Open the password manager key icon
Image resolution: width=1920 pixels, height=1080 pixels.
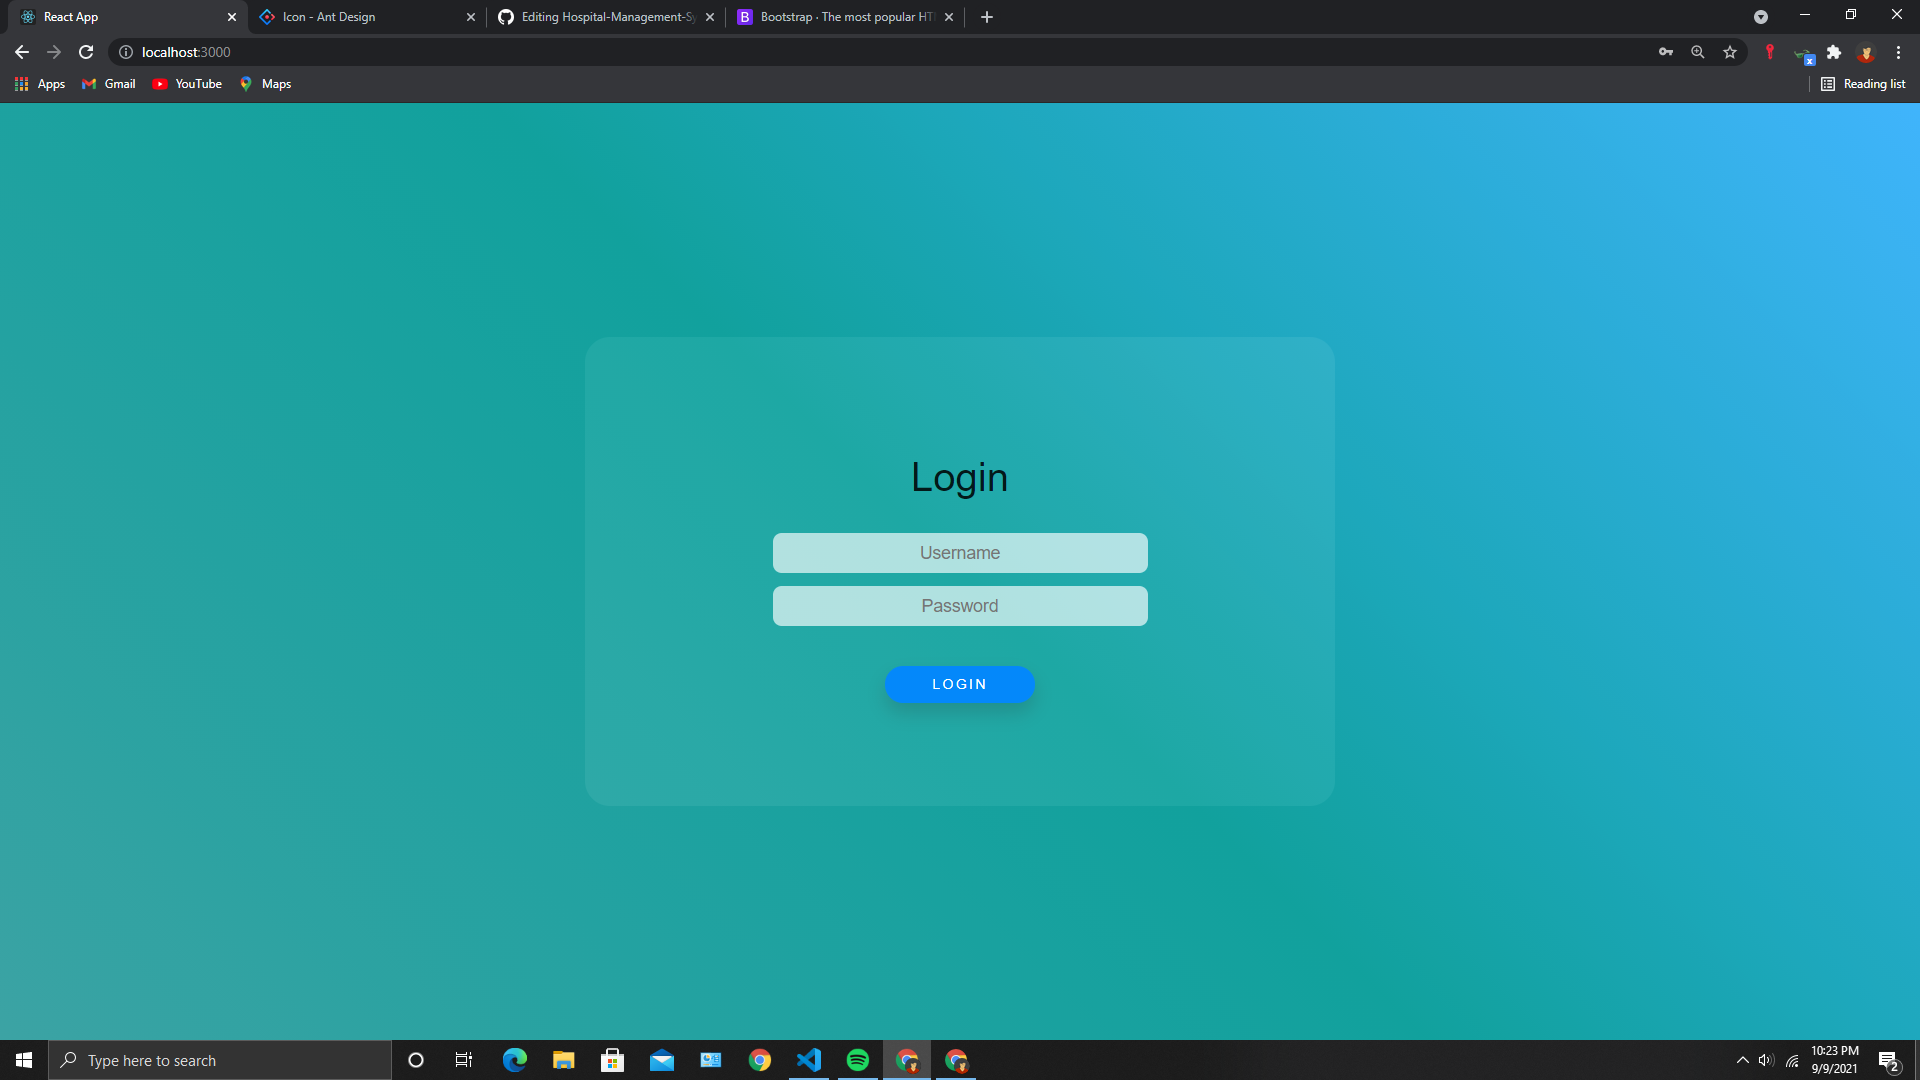(x=1666, y=52)
